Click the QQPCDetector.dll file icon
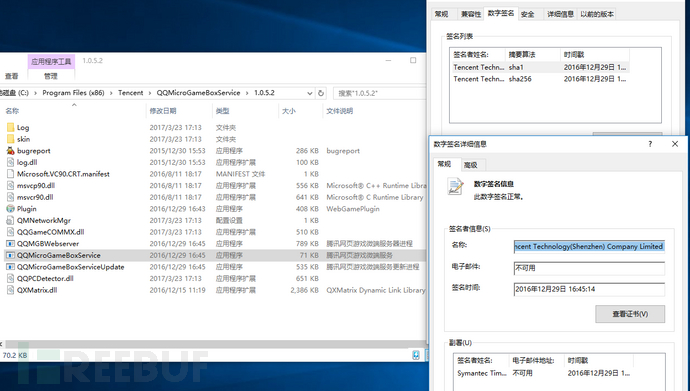The height and width of the screenshot is (391, 690). click(11, 278)
